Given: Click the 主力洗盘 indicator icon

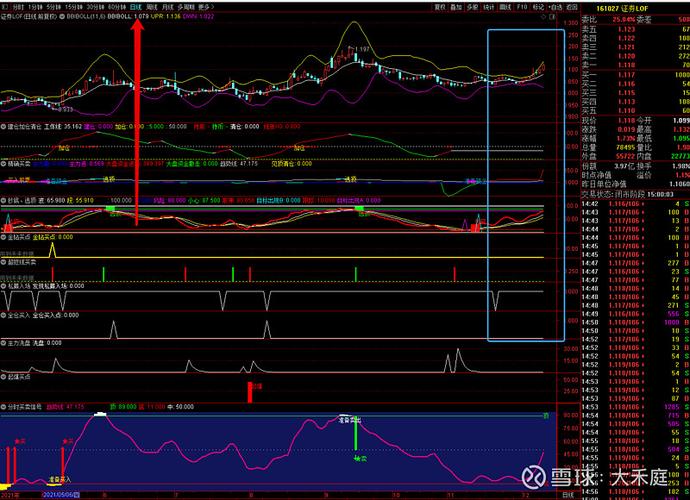Looking at the screenshot, I should (4, 343).
